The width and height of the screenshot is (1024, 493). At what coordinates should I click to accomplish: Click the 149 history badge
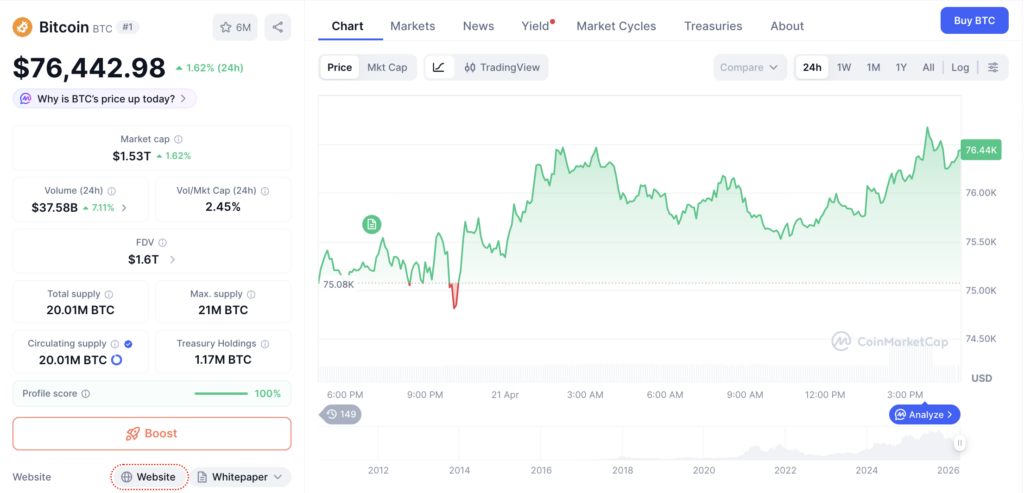point(340,414)
